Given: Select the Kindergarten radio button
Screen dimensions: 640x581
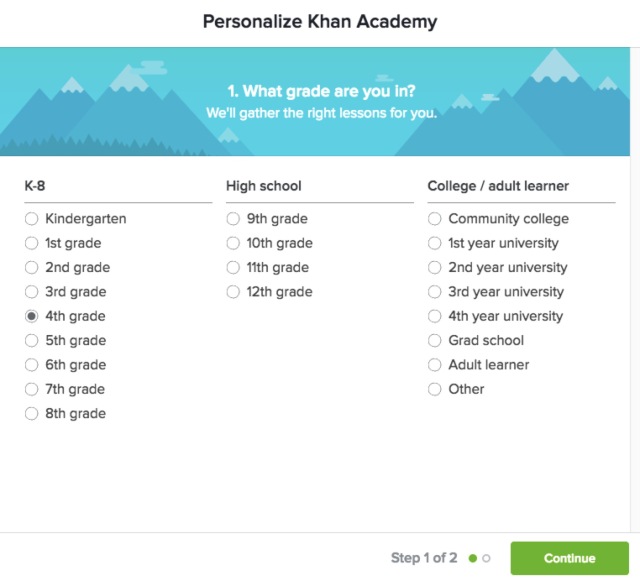Looking at the screenshot, I should pyautogui.click(x=32, y=219).
